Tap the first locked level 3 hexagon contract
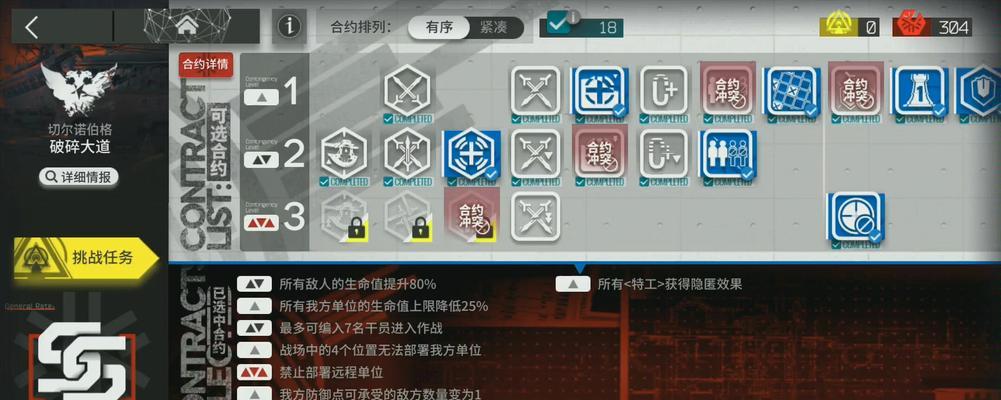1001x400 pixels. click(x=345, y=217)
